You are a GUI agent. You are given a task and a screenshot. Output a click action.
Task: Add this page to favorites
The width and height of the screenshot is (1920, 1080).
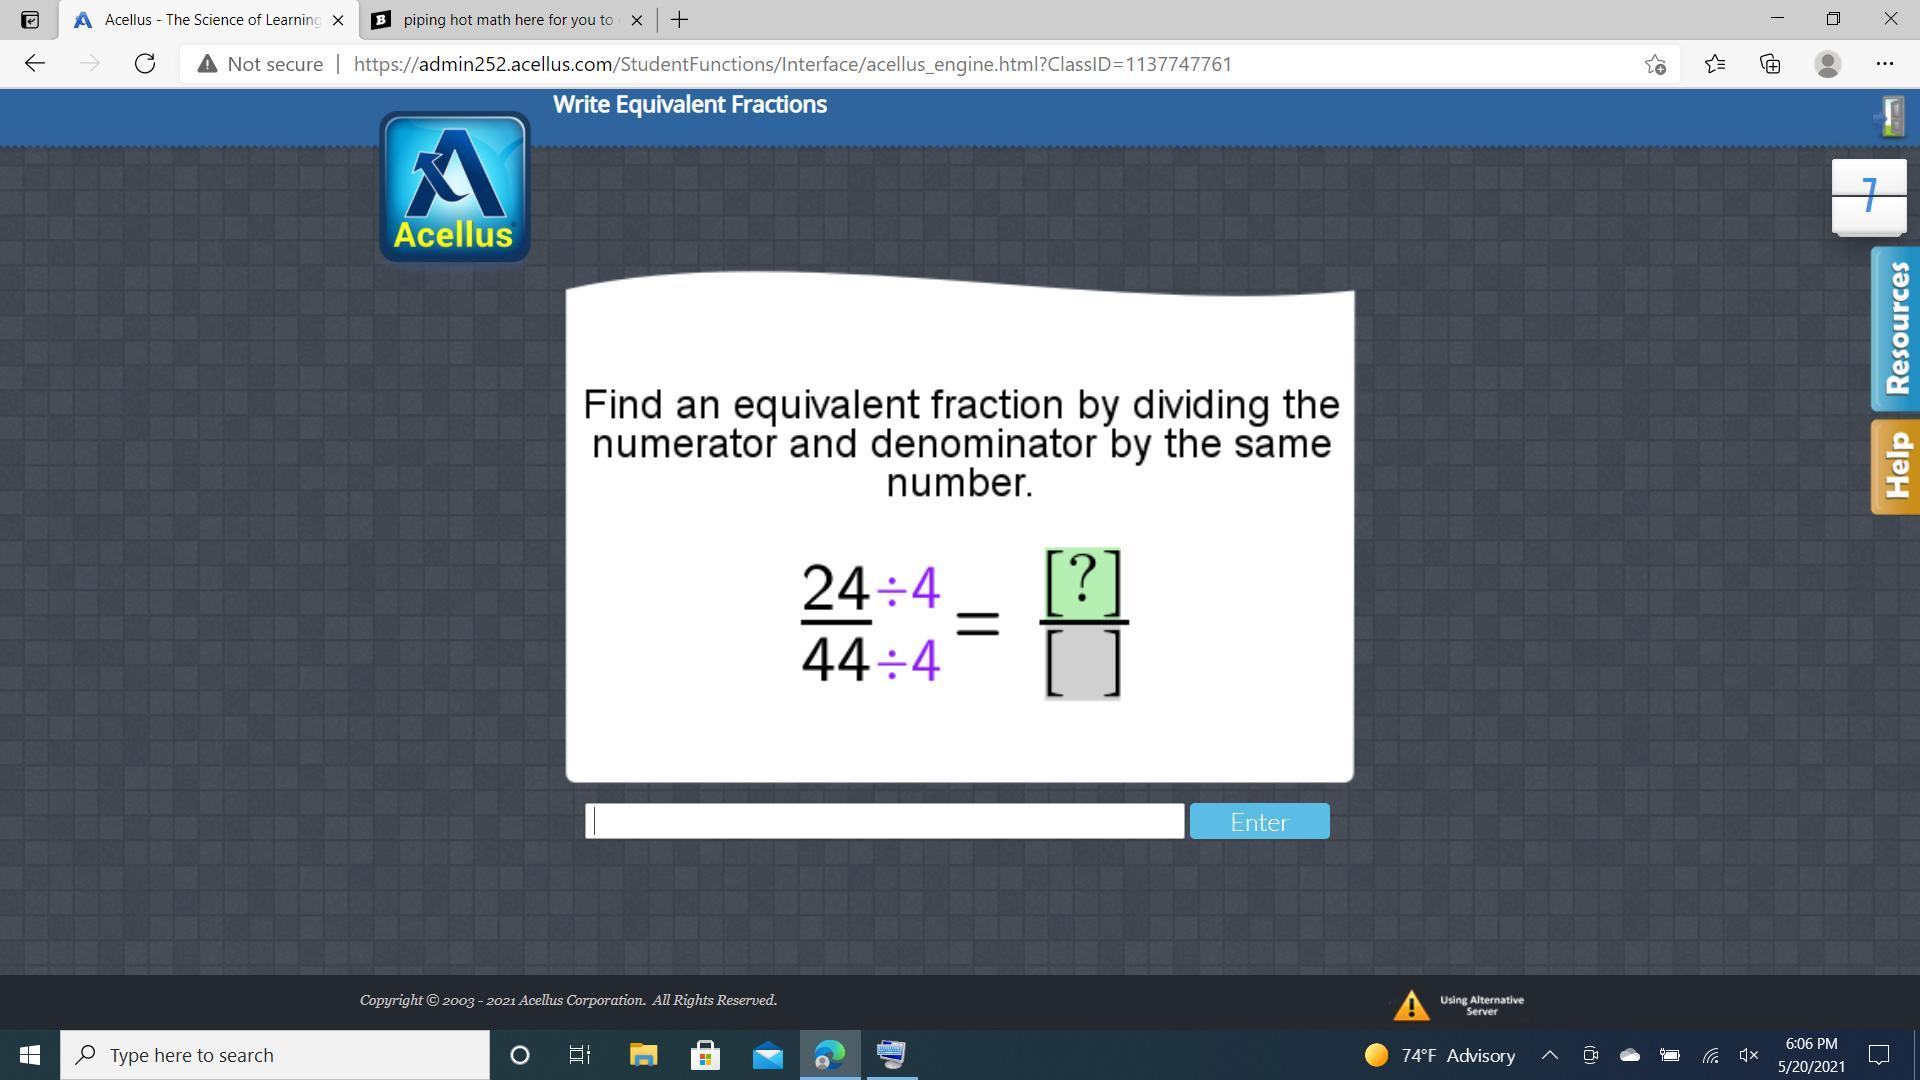[x=1655, y=64]
